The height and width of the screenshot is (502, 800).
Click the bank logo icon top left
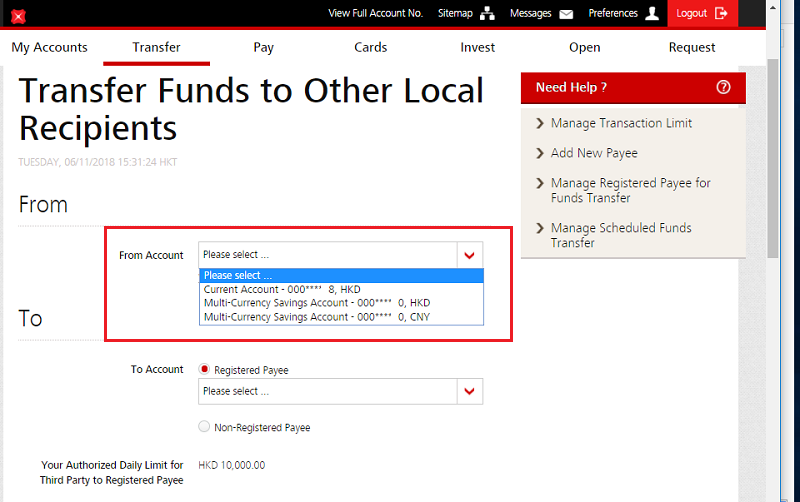(x=18, y=16)
